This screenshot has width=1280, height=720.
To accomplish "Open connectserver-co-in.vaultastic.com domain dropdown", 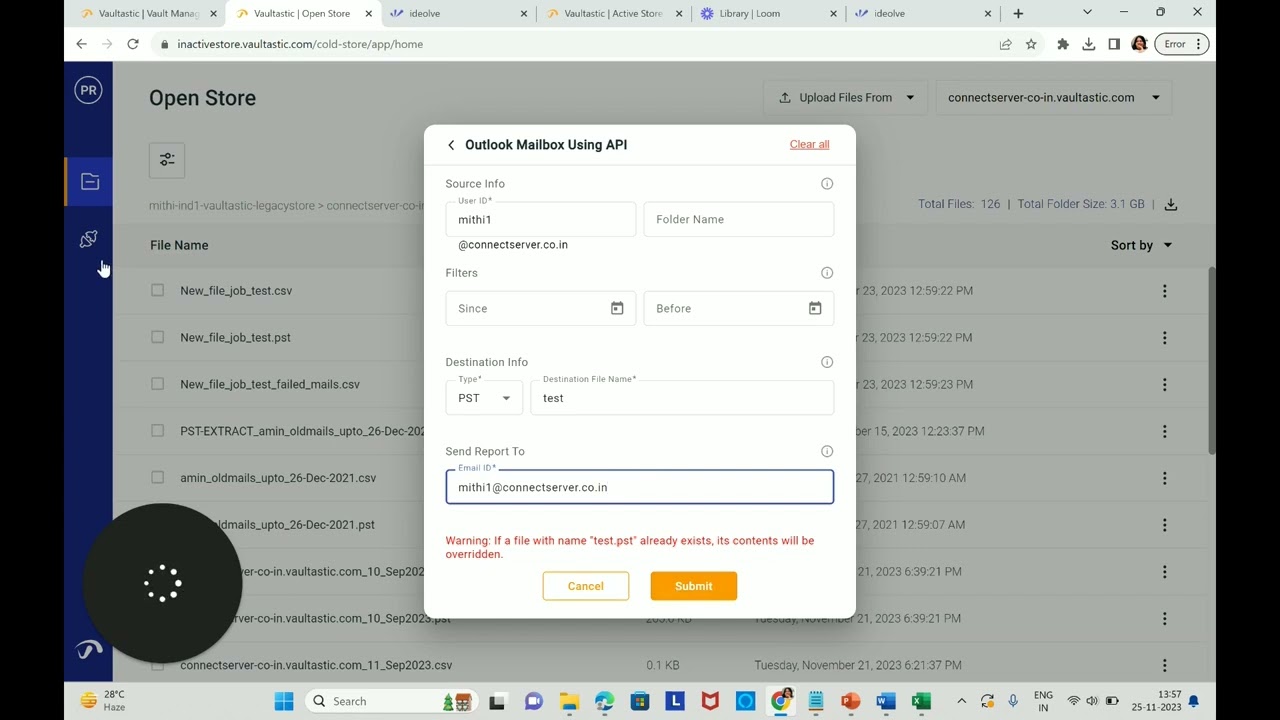I will coord(1054,97).
